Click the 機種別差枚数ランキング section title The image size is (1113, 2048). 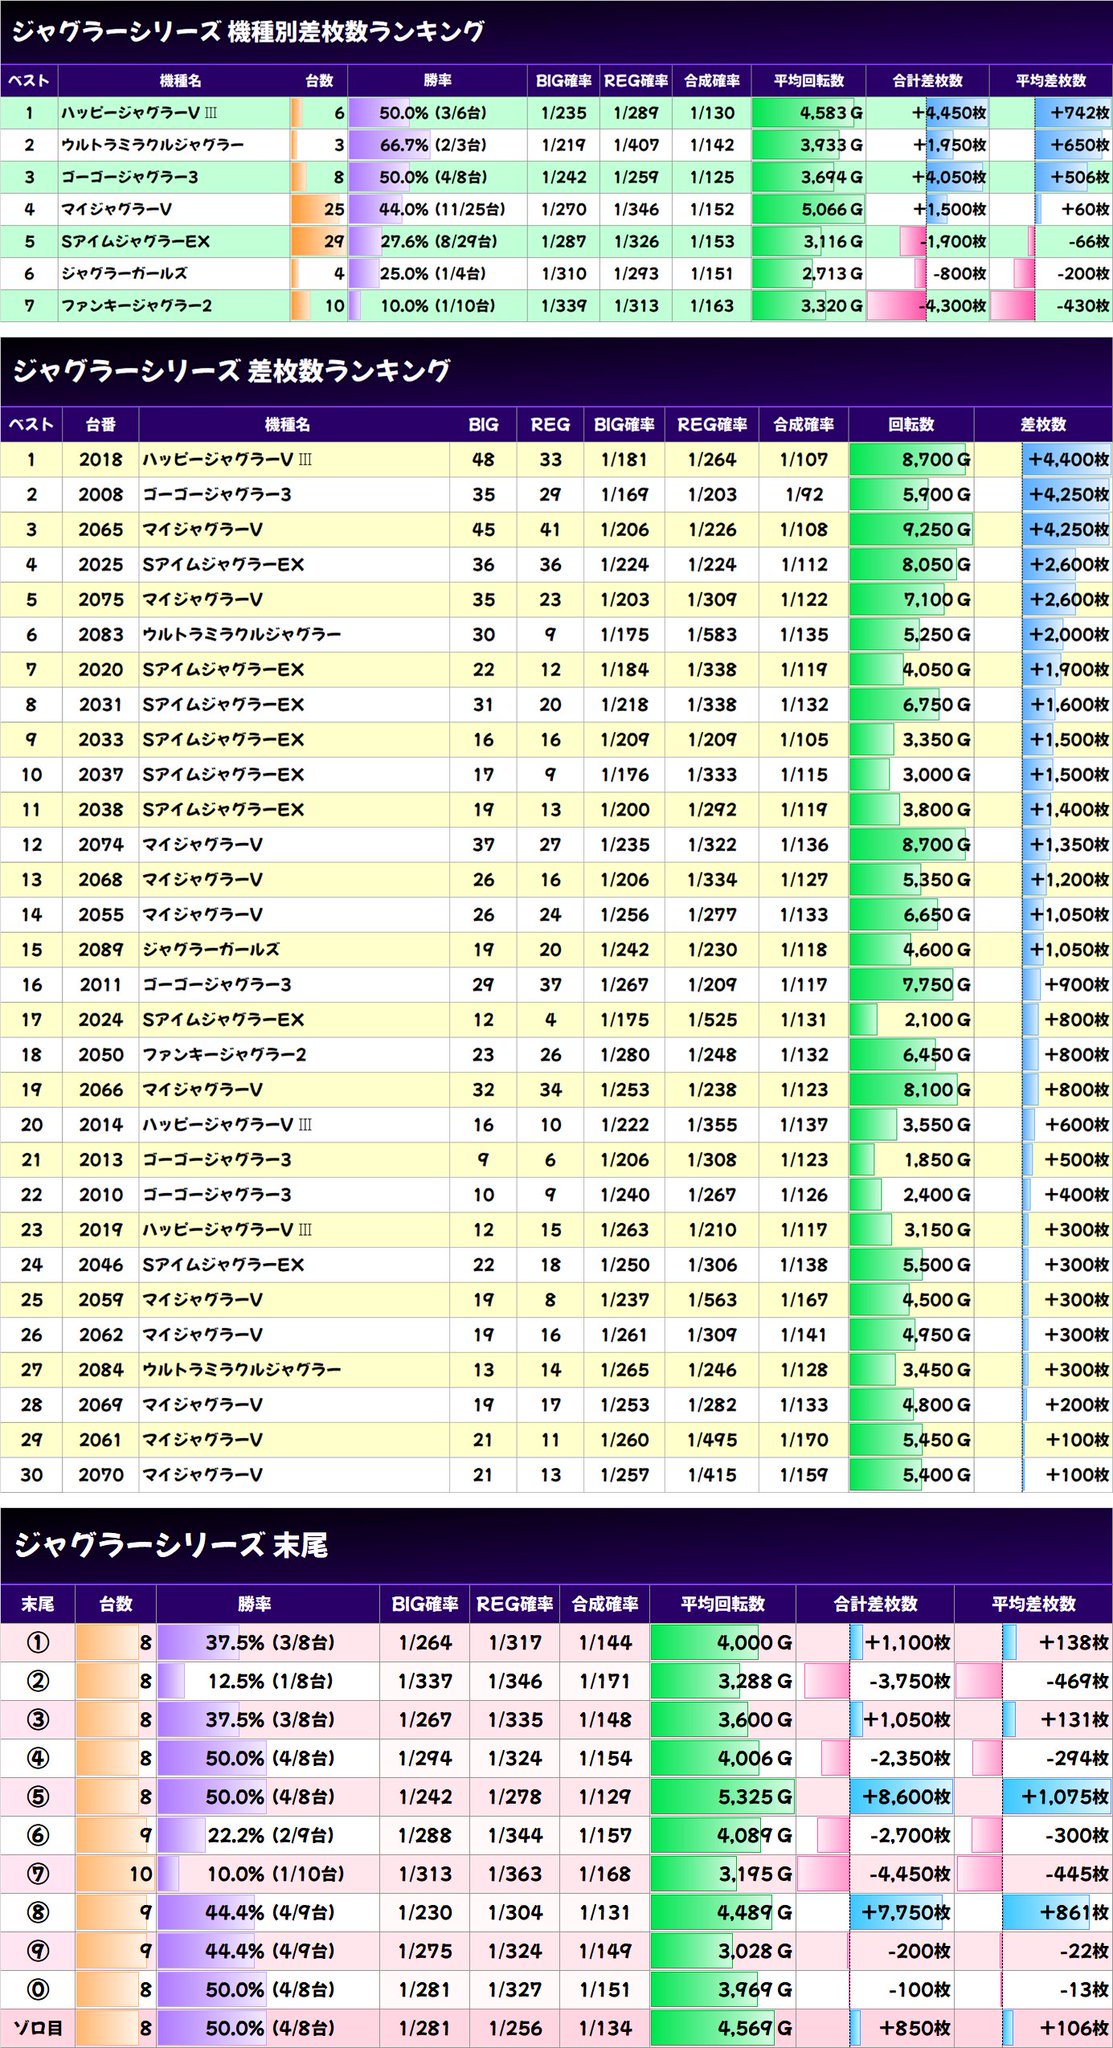[x=247, y=31]
